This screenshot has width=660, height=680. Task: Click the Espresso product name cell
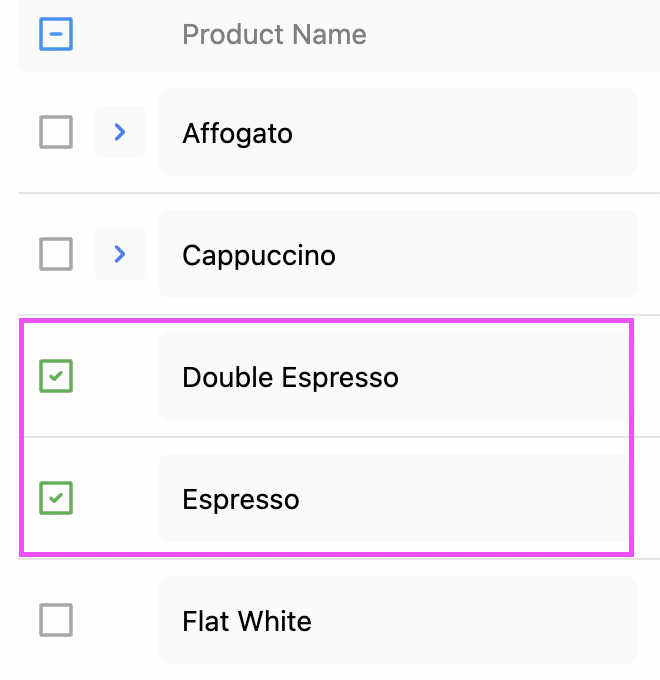point(397,499)
